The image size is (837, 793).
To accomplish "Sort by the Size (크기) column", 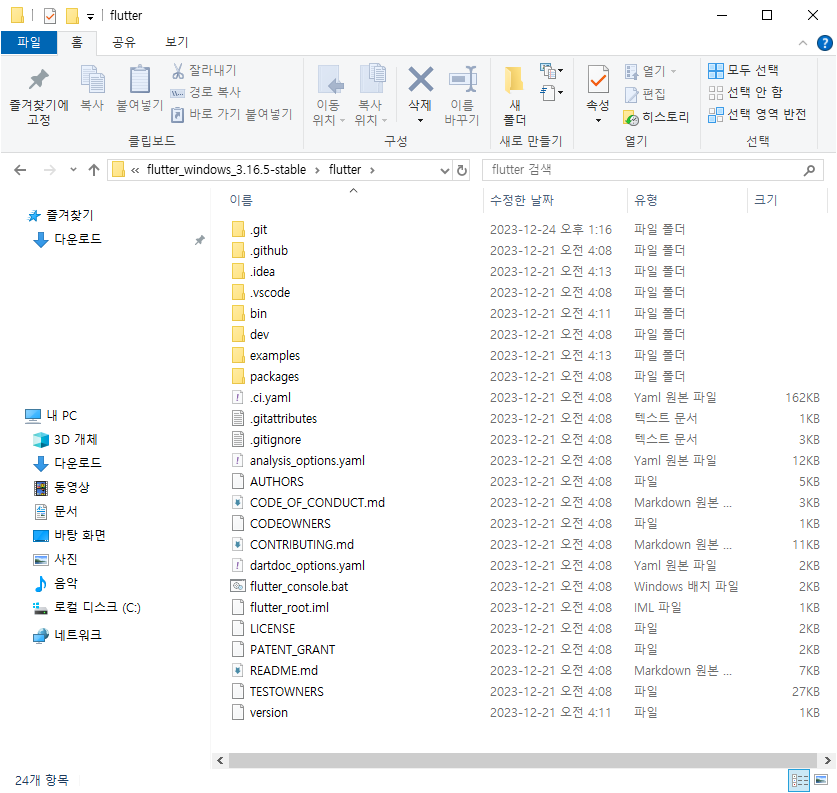I will [x=765, y=200].
